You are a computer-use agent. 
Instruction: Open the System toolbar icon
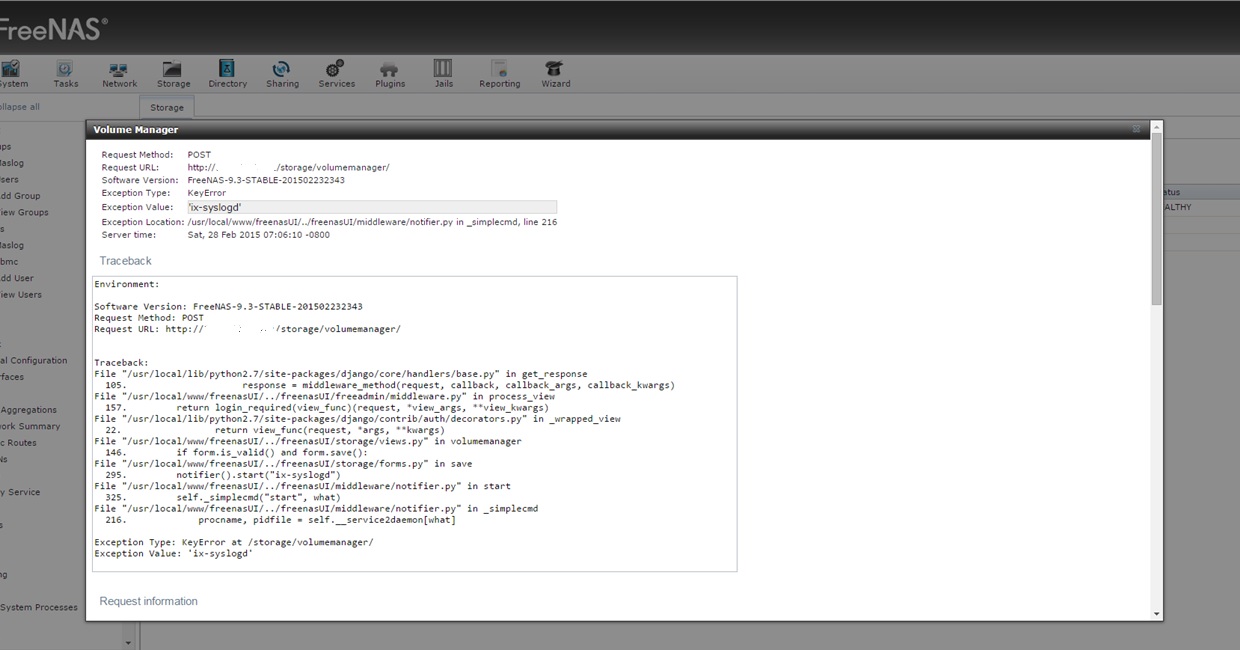coord(13,74)
